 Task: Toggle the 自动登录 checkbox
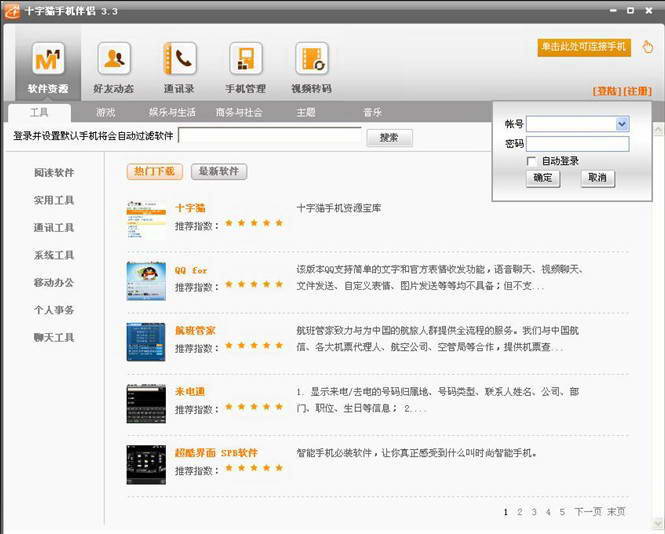tap(531, 161)
